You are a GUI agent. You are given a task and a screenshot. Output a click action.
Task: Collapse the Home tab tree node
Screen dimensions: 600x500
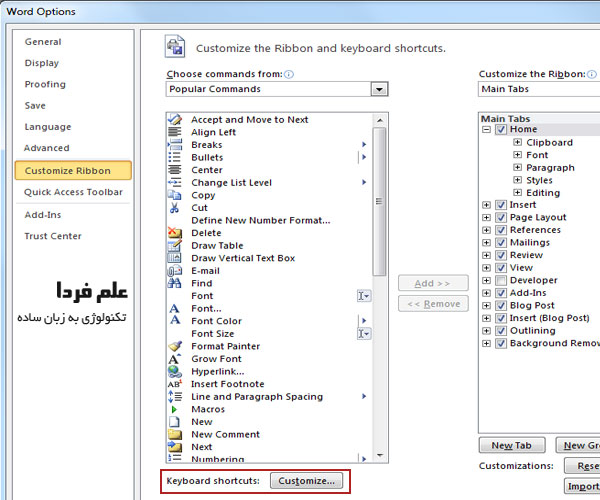pyautogui.click(x=487, y=129)
